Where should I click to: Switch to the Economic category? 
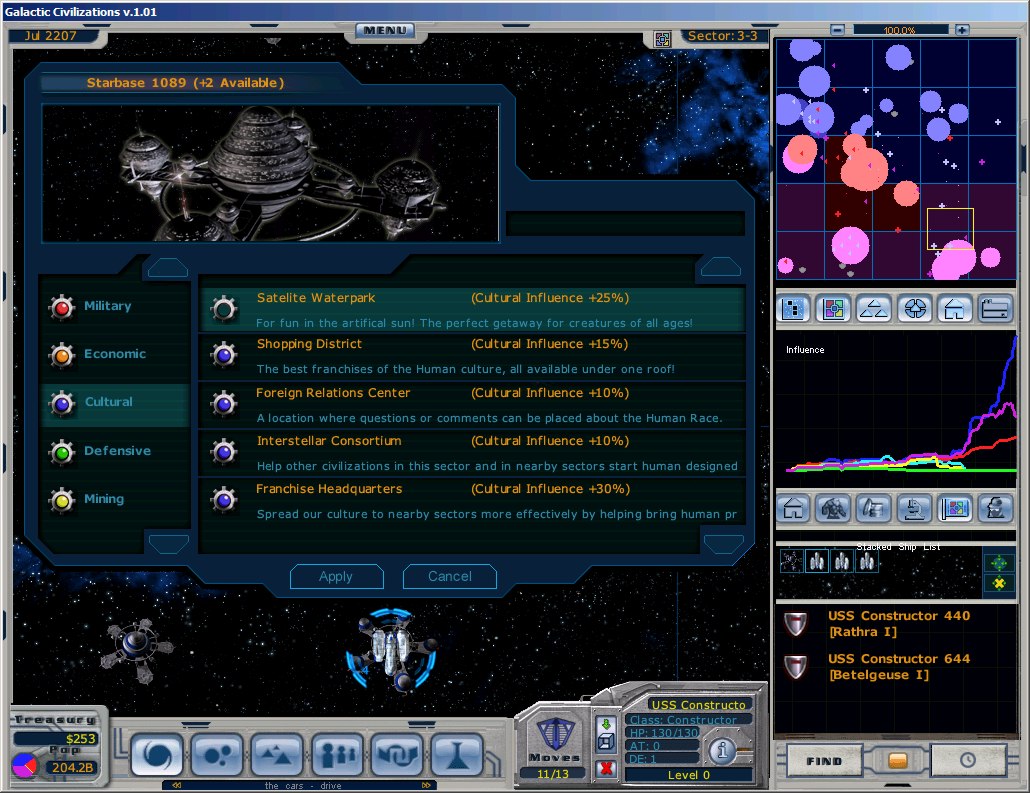click(x=116, y=354)
